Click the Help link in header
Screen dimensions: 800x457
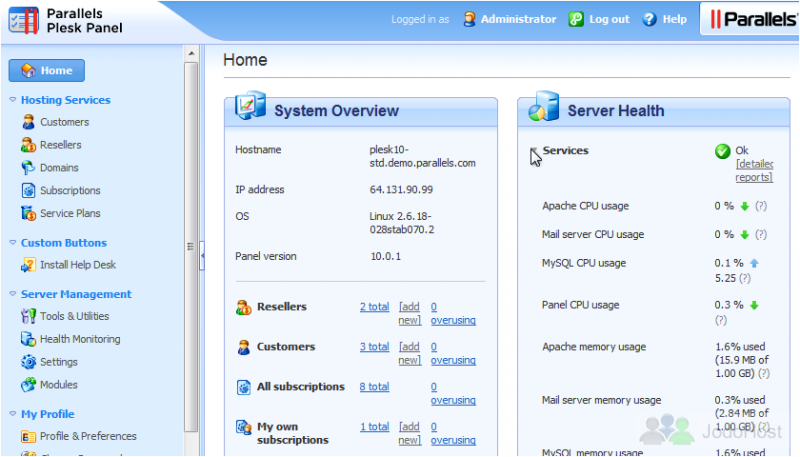tap(674, 19)
